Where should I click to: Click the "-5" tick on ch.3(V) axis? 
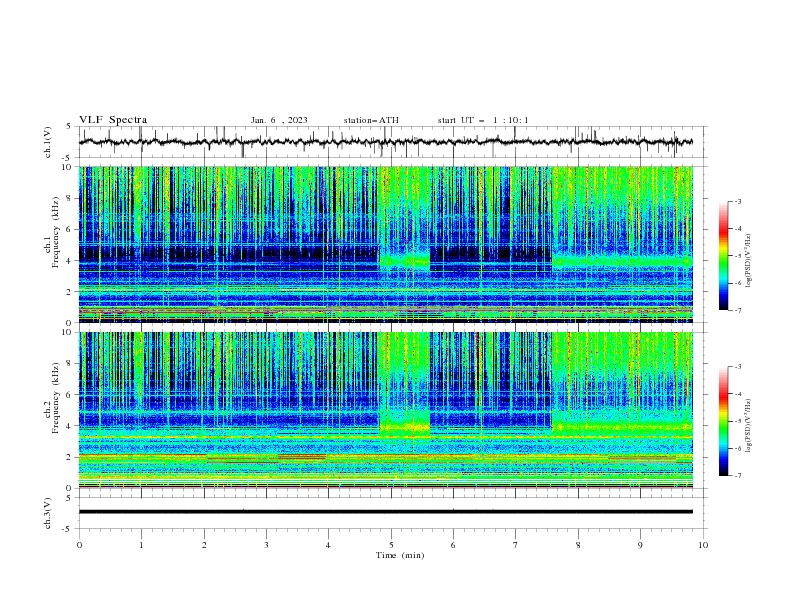(68, 529)
